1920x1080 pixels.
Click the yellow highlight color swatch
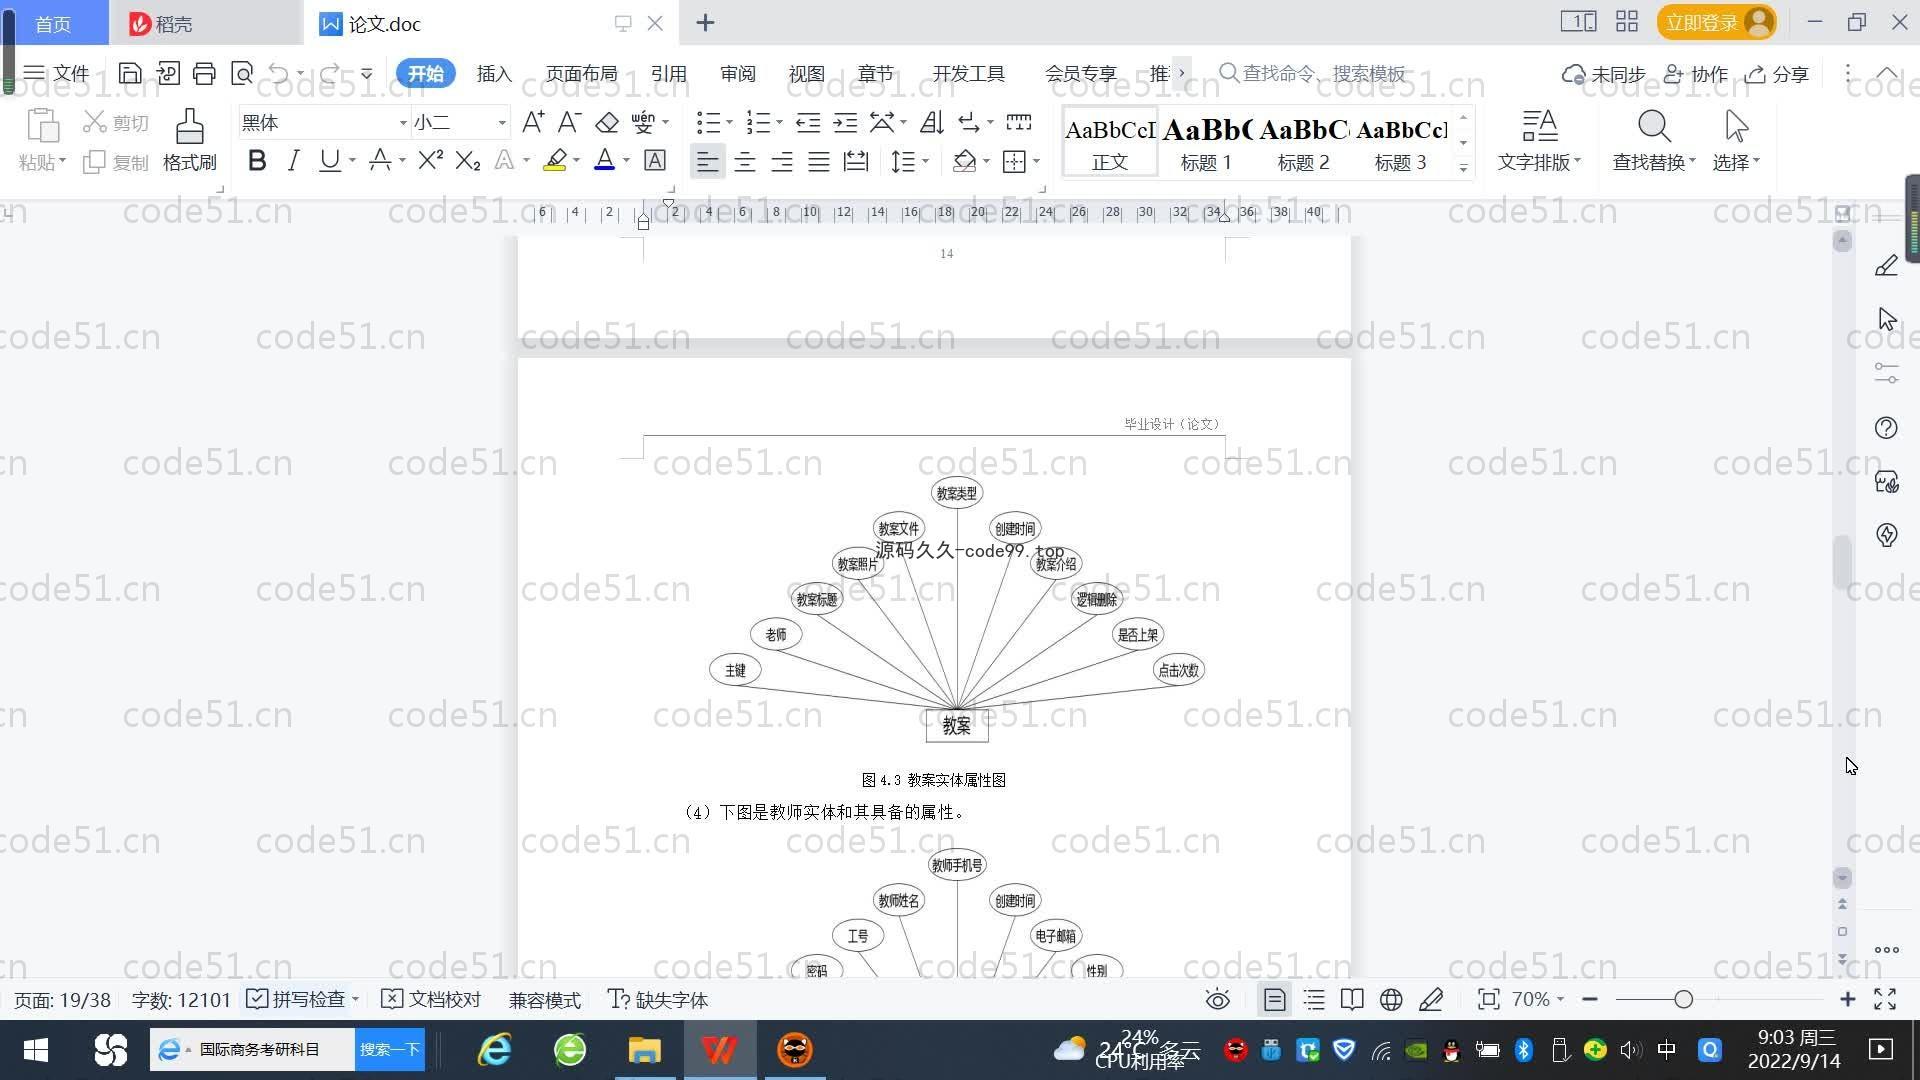pos(555,161)
